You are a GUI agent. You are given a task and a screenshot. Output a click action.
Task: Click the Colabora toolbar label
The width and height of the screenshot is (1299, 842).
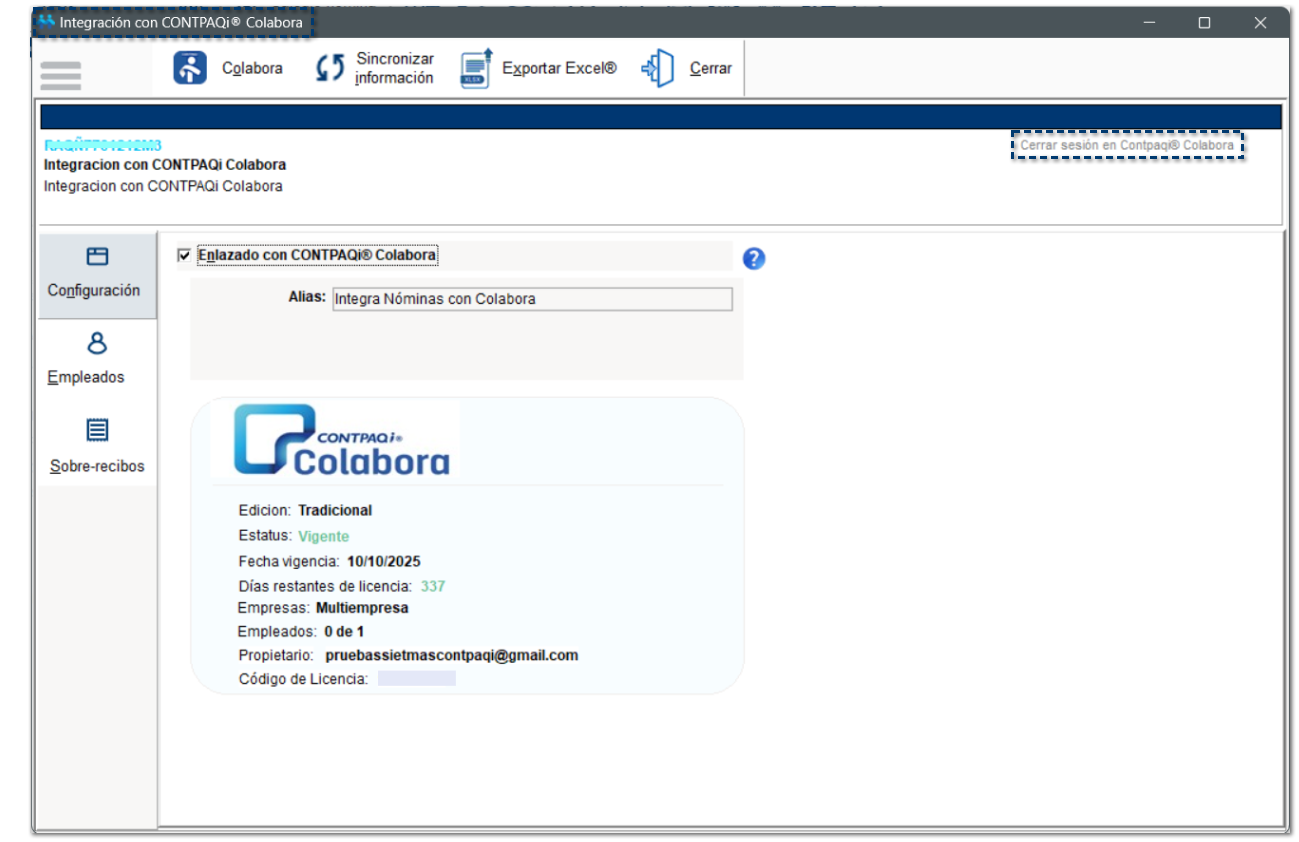252,68
